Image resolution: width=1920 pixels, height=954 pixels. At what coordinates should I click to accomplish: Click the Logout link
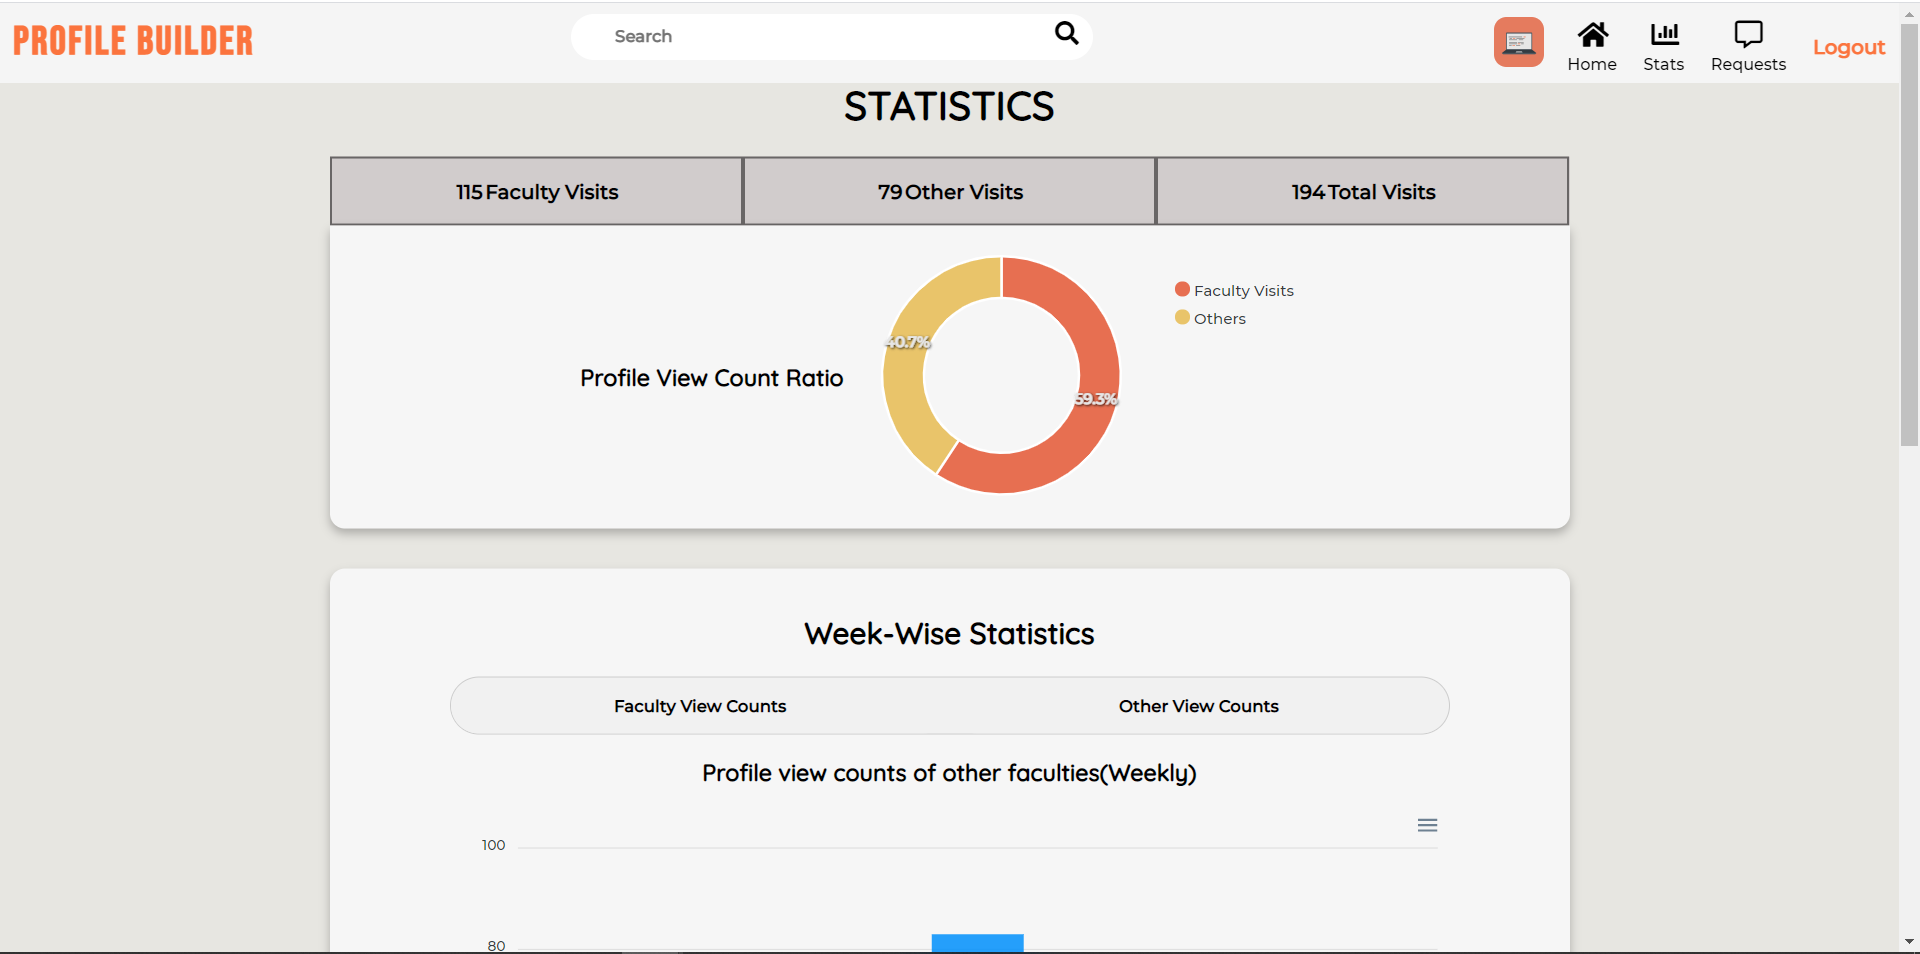[x=1849, y=47]
